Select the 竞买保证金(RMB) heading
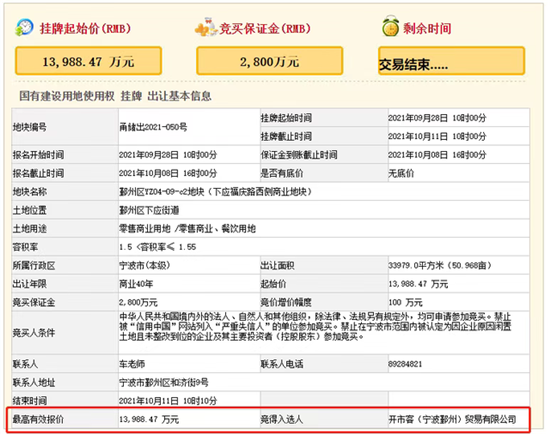Image resolution: width=550 pixels, height=434 pixels. (265, 28)
